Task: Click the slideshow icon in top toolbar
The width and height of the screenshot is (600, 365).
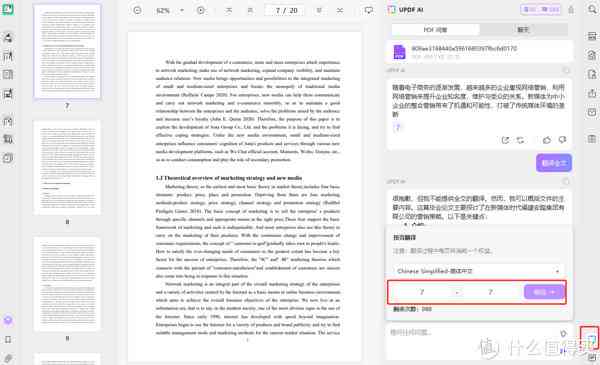Action: click(x=368, y=10)
